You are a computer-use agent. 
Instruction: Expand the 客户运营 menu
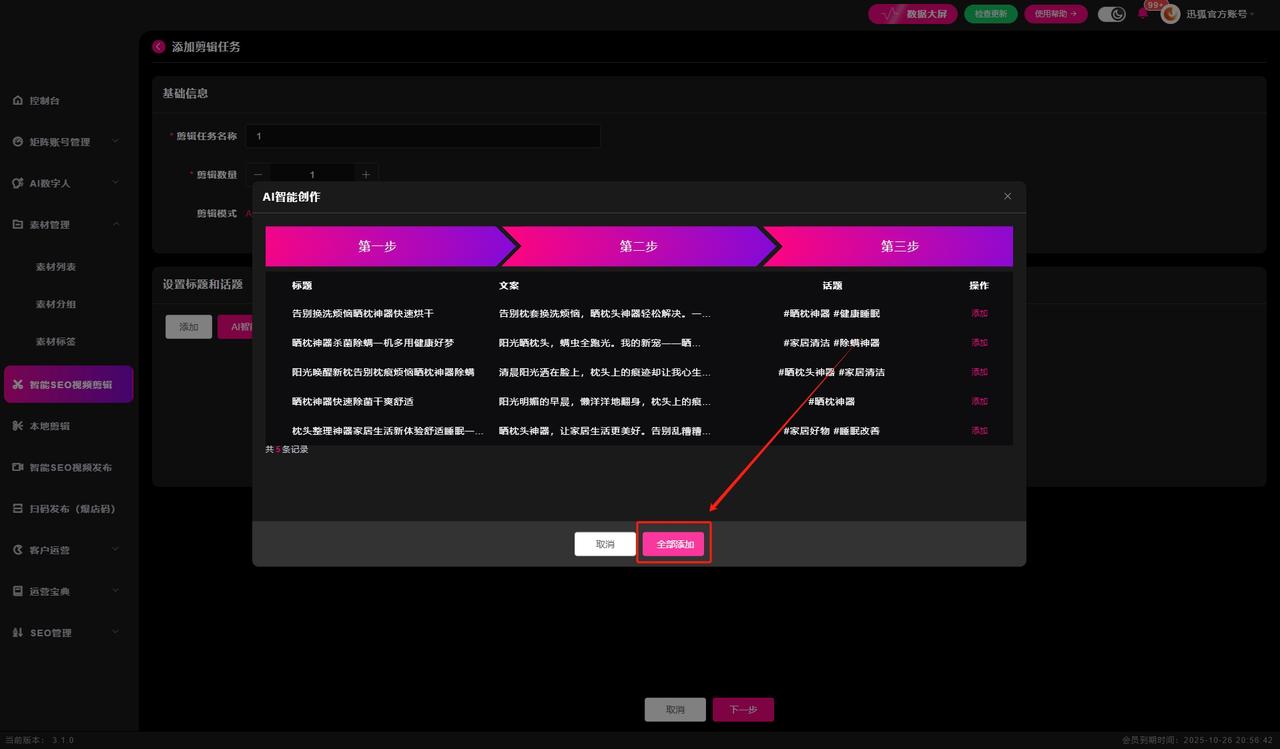tap(115, 550)
